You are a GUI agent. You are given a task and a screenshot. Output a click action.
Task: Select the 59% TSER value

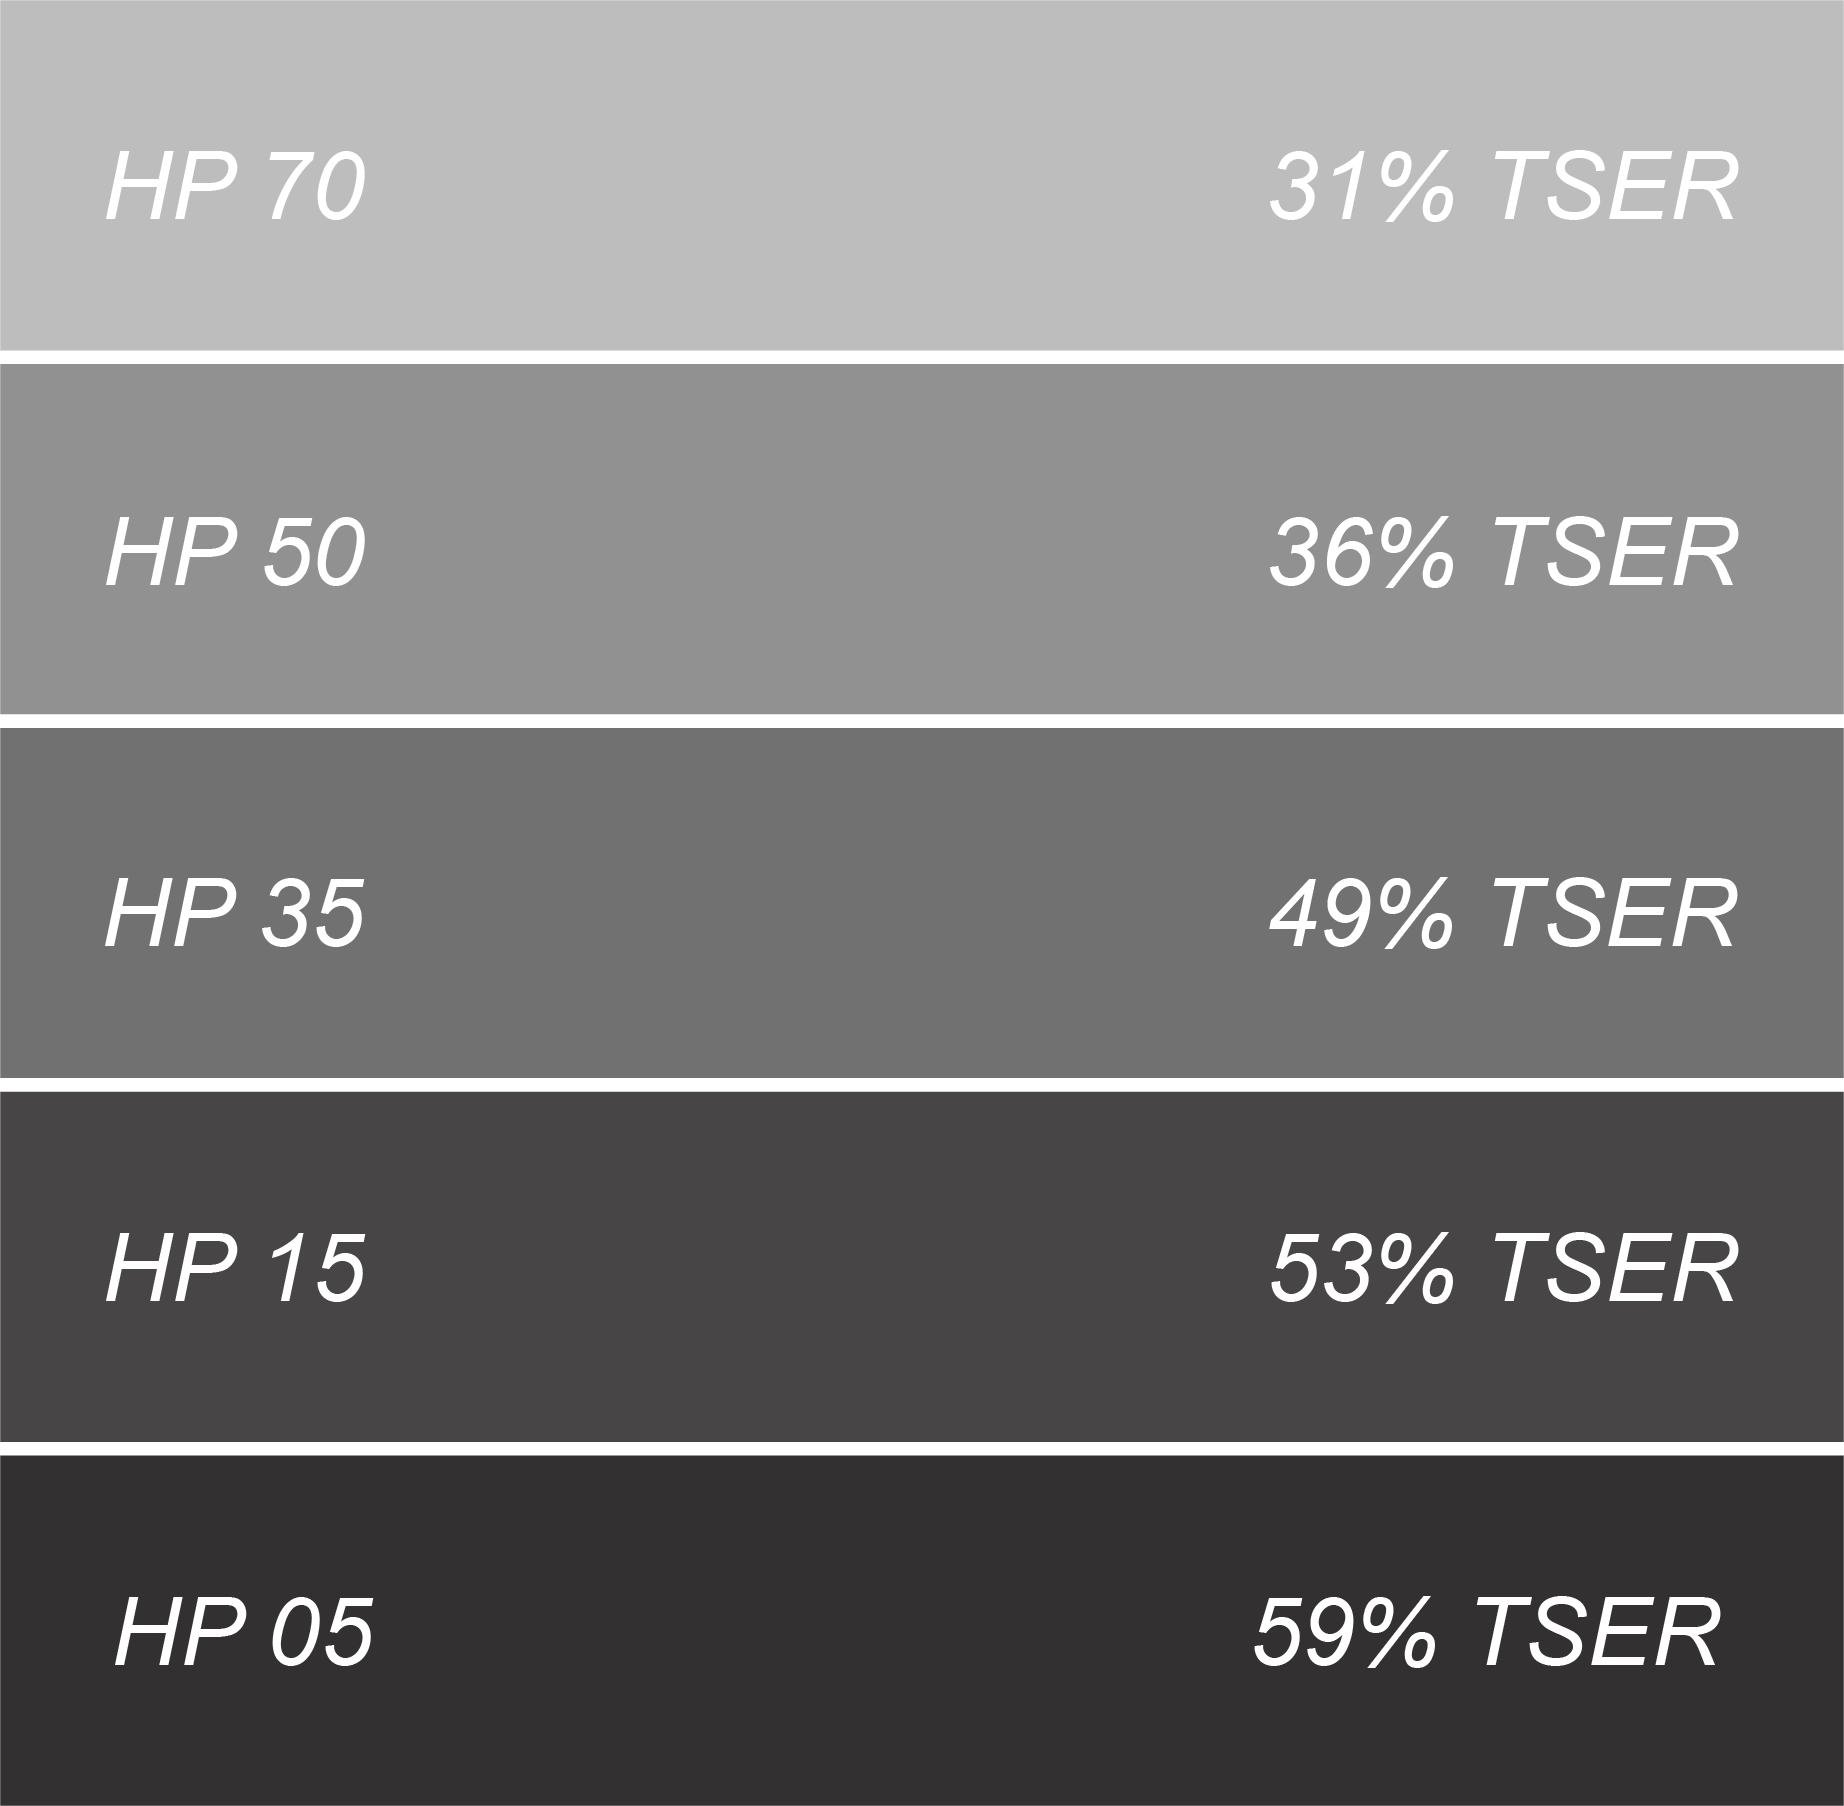1486,1632
